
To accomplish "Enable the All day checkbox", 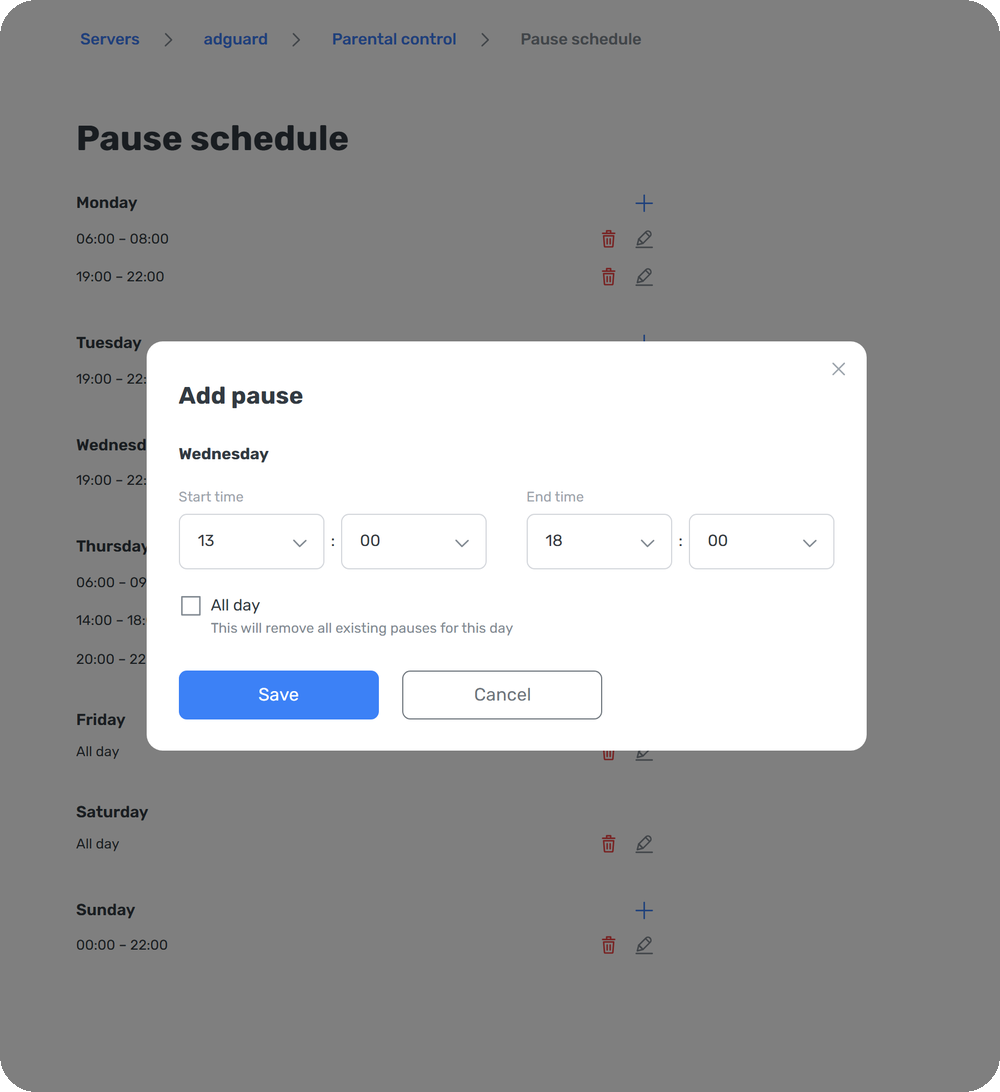I will tap(191, 605).
